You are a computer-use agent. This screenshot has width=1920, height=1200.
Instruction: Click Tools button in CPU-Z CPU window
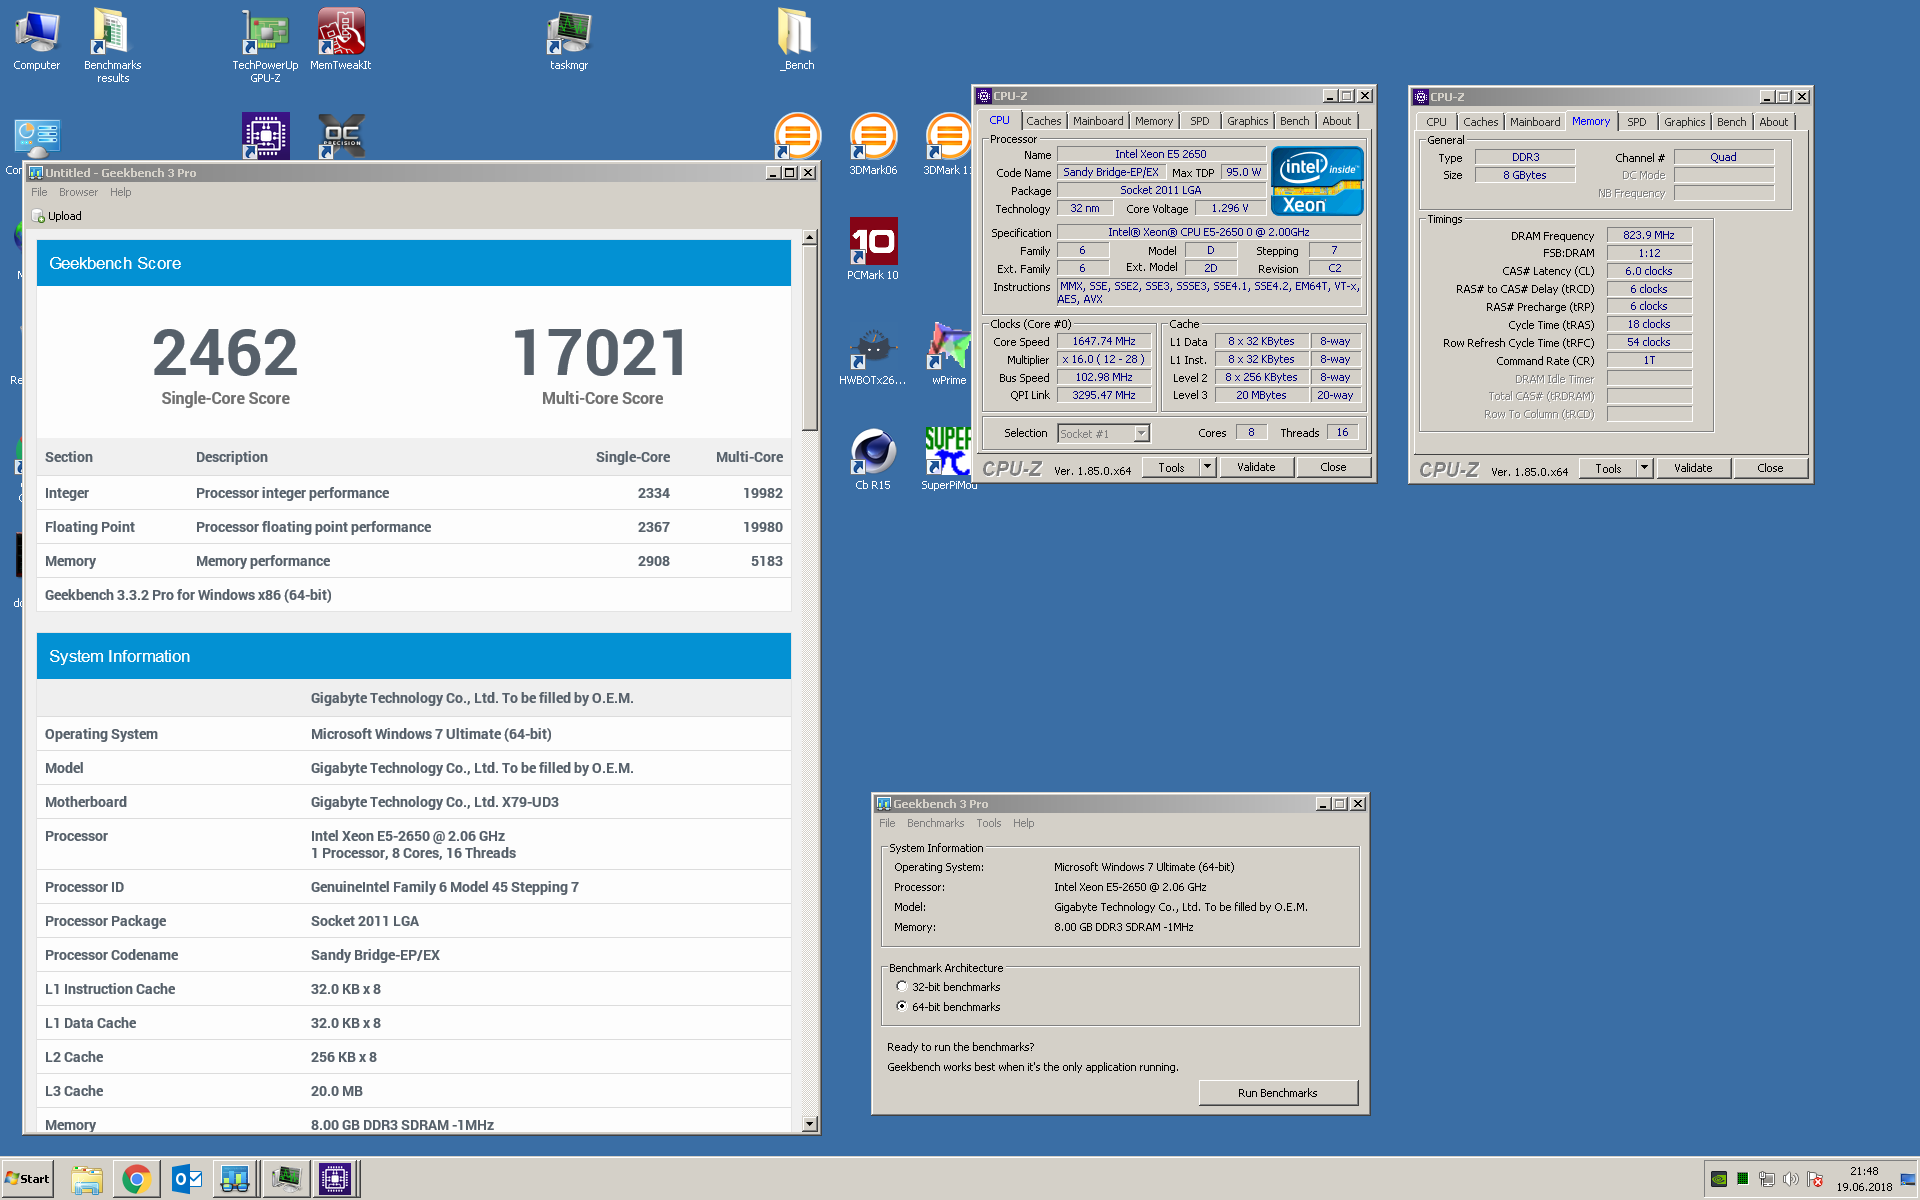pos(1171,467)
